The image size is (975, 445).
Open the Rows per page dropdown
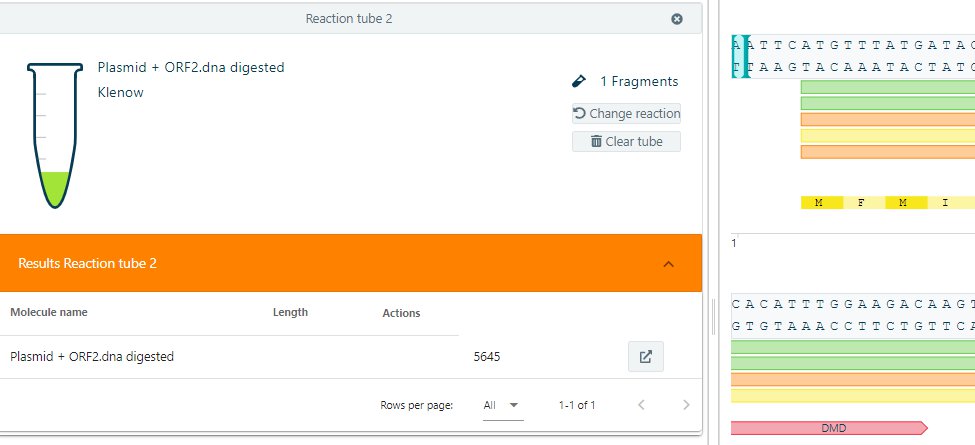click(503, 405)
